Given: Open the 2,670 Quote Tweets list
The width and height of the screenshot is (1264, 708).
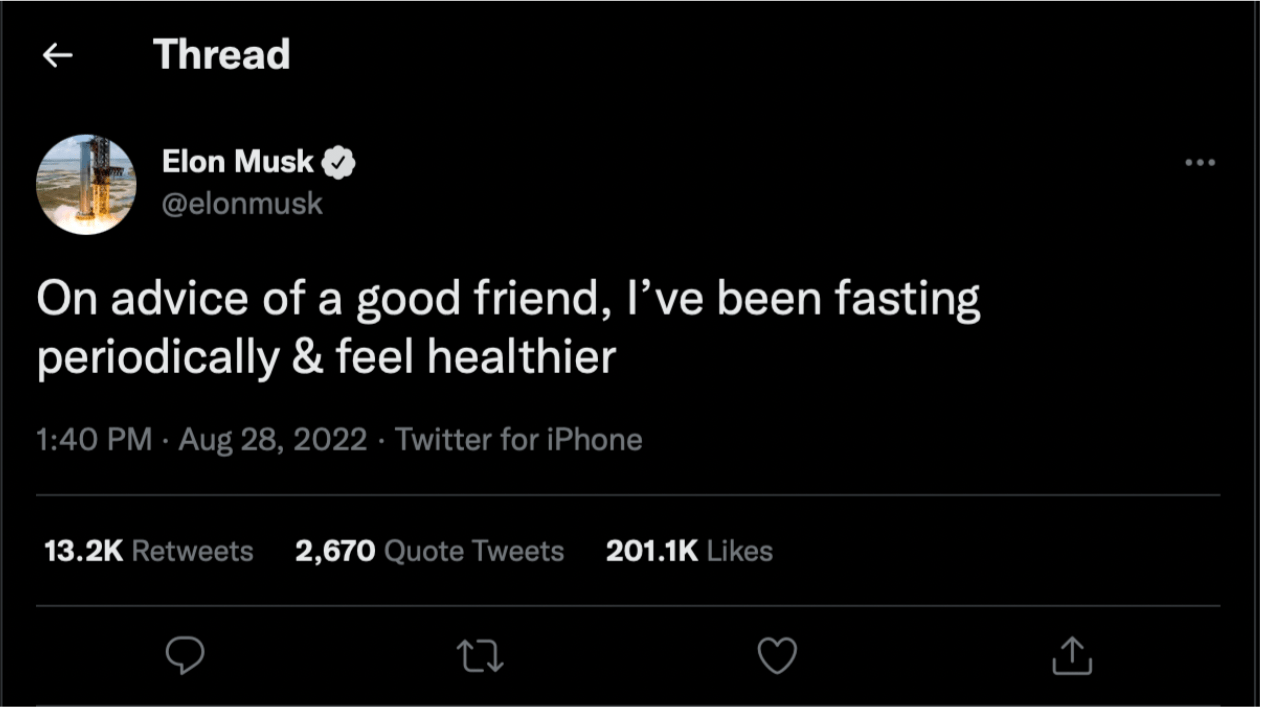Looking at the screenshot, I should (430, 551).
